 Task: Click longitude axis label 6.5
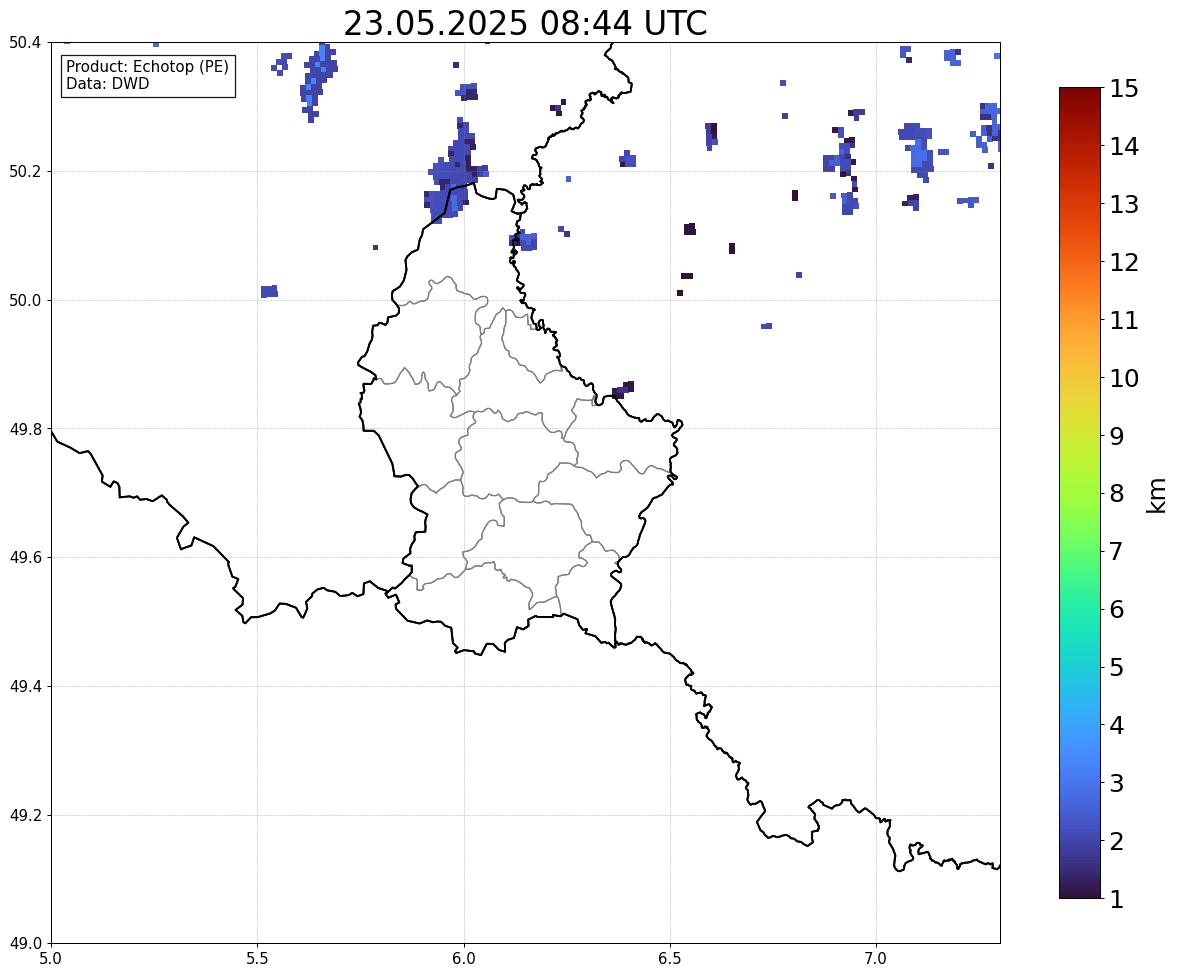(670, 959)
